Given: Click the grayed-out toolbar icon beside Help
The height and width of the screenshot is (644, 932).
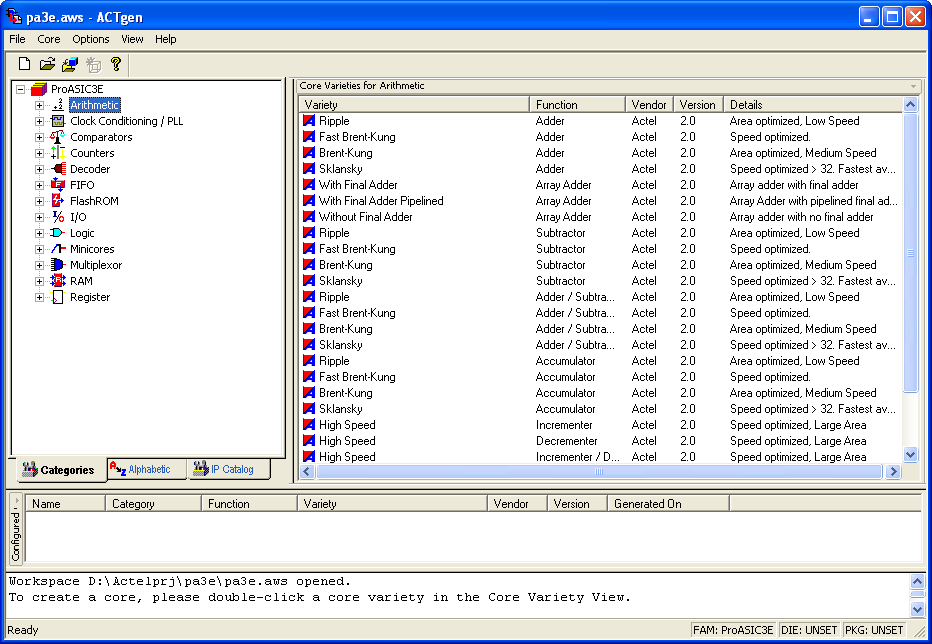Looking at the screenshot, I should (93, 64).
